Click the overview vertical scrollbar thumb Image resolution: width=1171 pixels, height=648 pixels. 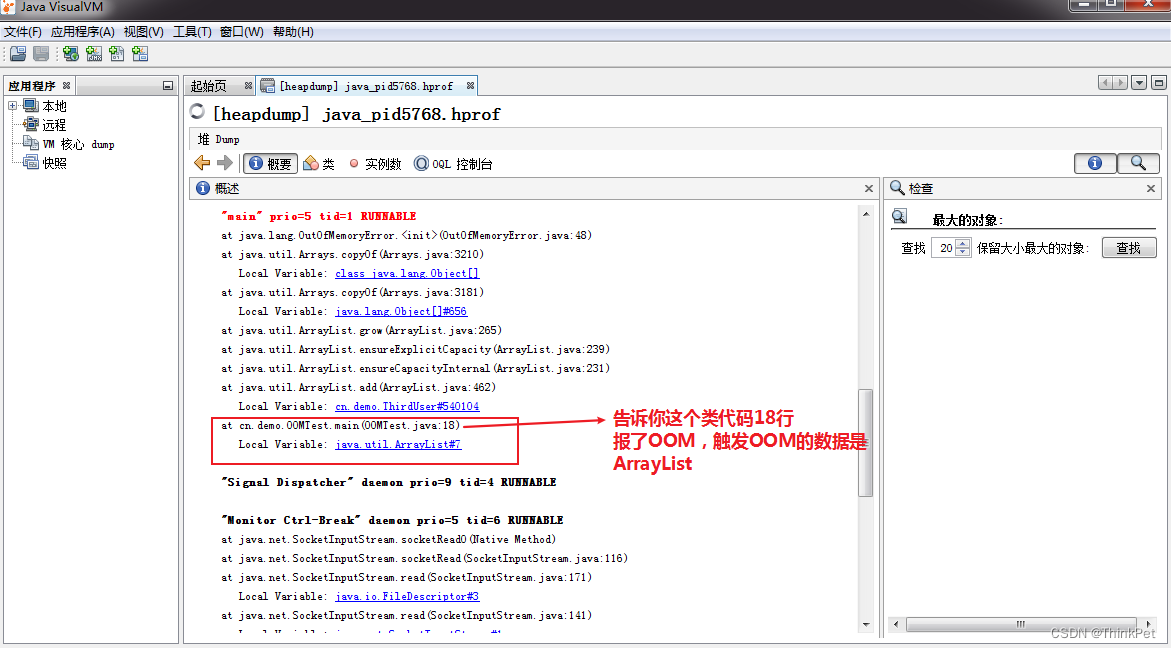click(866, 443)
